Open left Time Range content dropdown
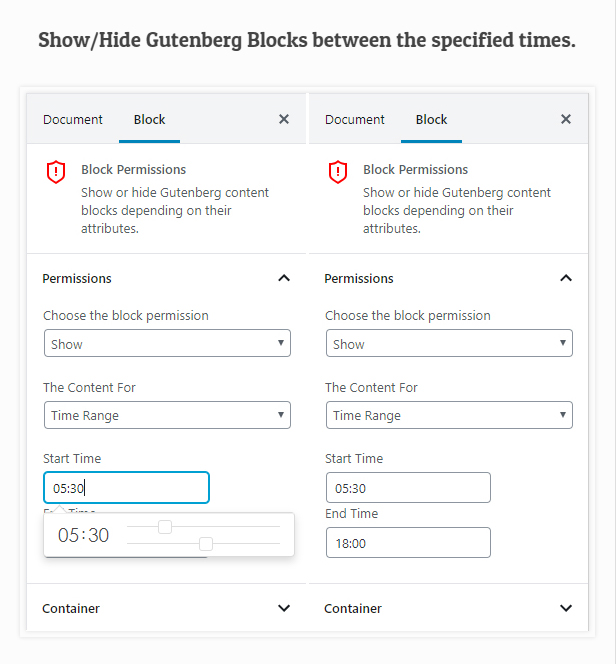Screen dimensions: 616x664 167,416
